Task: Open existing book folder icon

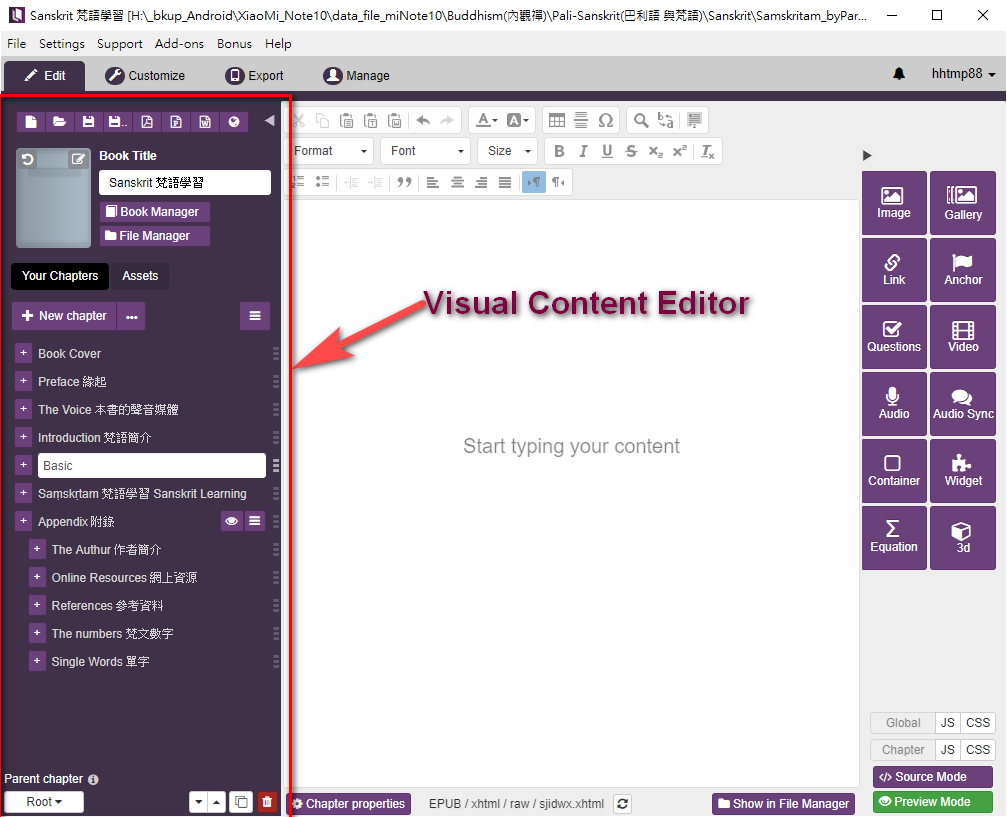Action: click(x=60, y=121)
